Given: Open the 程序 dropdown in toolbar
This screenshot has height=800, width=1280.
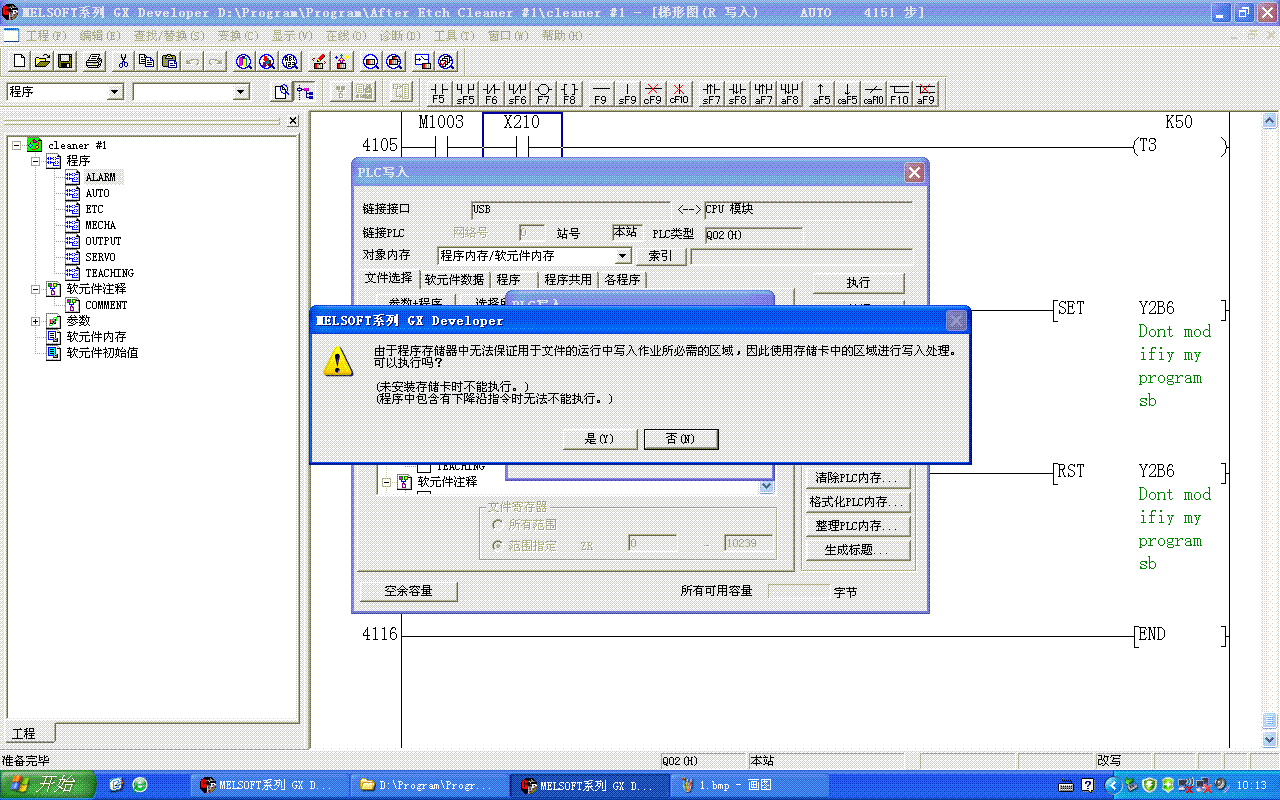Looking at the screenshot, I should pyautogui.click(x=114, y=92).
